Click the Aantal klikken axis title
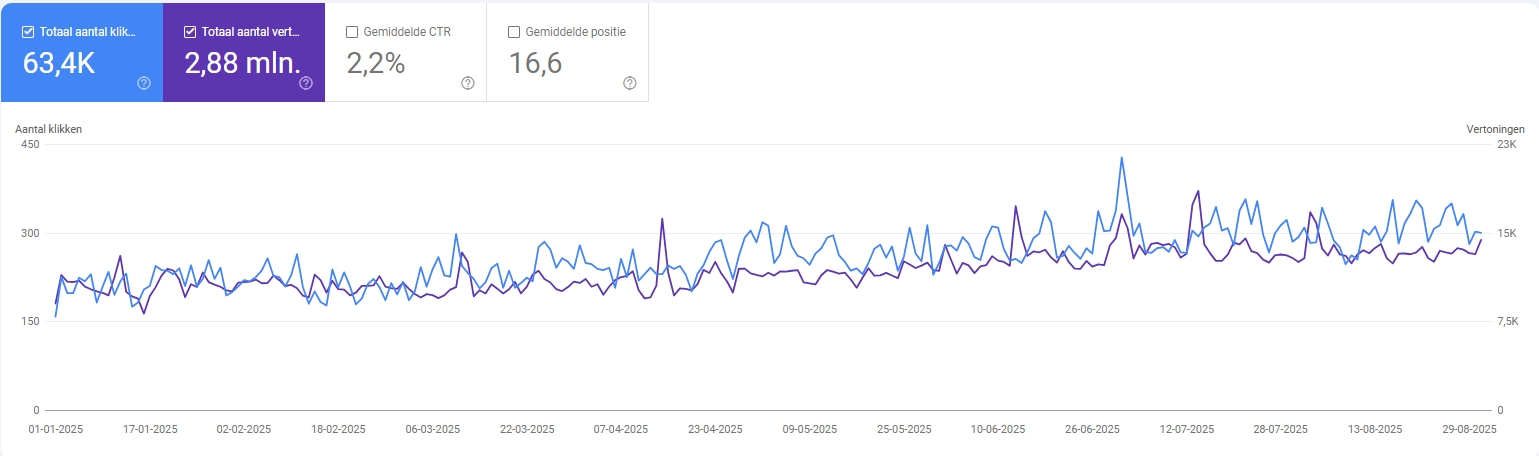This screenshot has height=456, width=1539. (x=48, y=129)
